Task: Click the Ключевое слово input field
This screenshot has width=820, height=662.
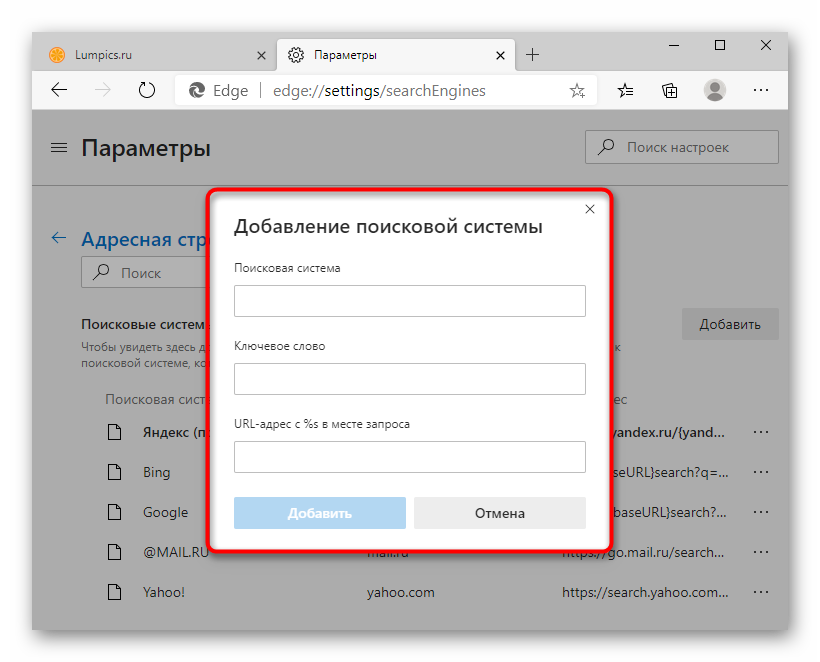Action: pos(409,379)
